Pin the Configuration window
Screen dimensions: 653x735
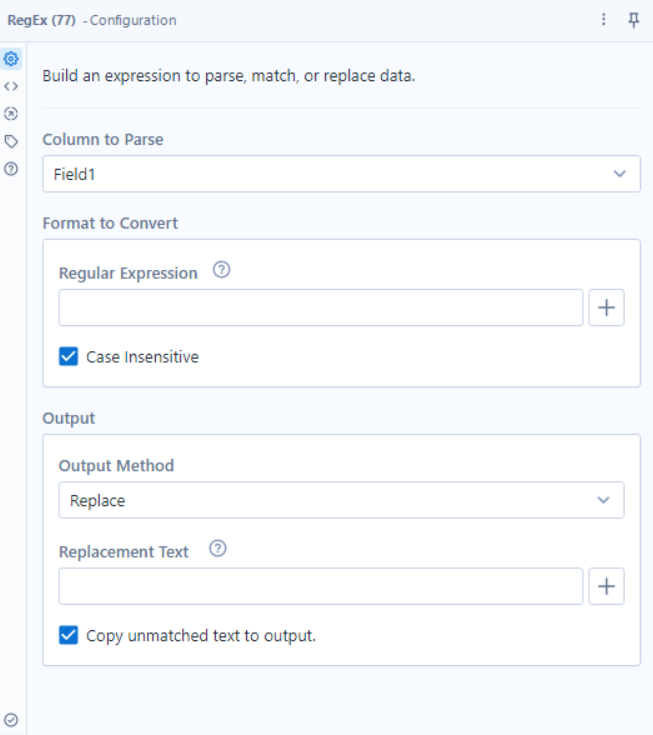click(x=634, y=20)
